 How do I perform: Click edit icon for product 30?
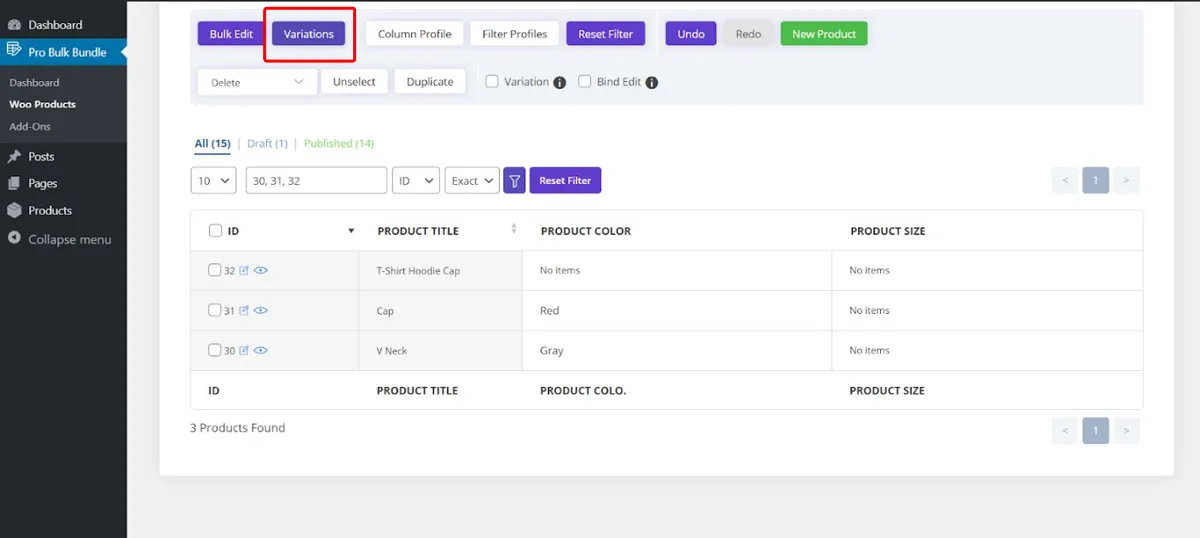(x=244, y=351)
